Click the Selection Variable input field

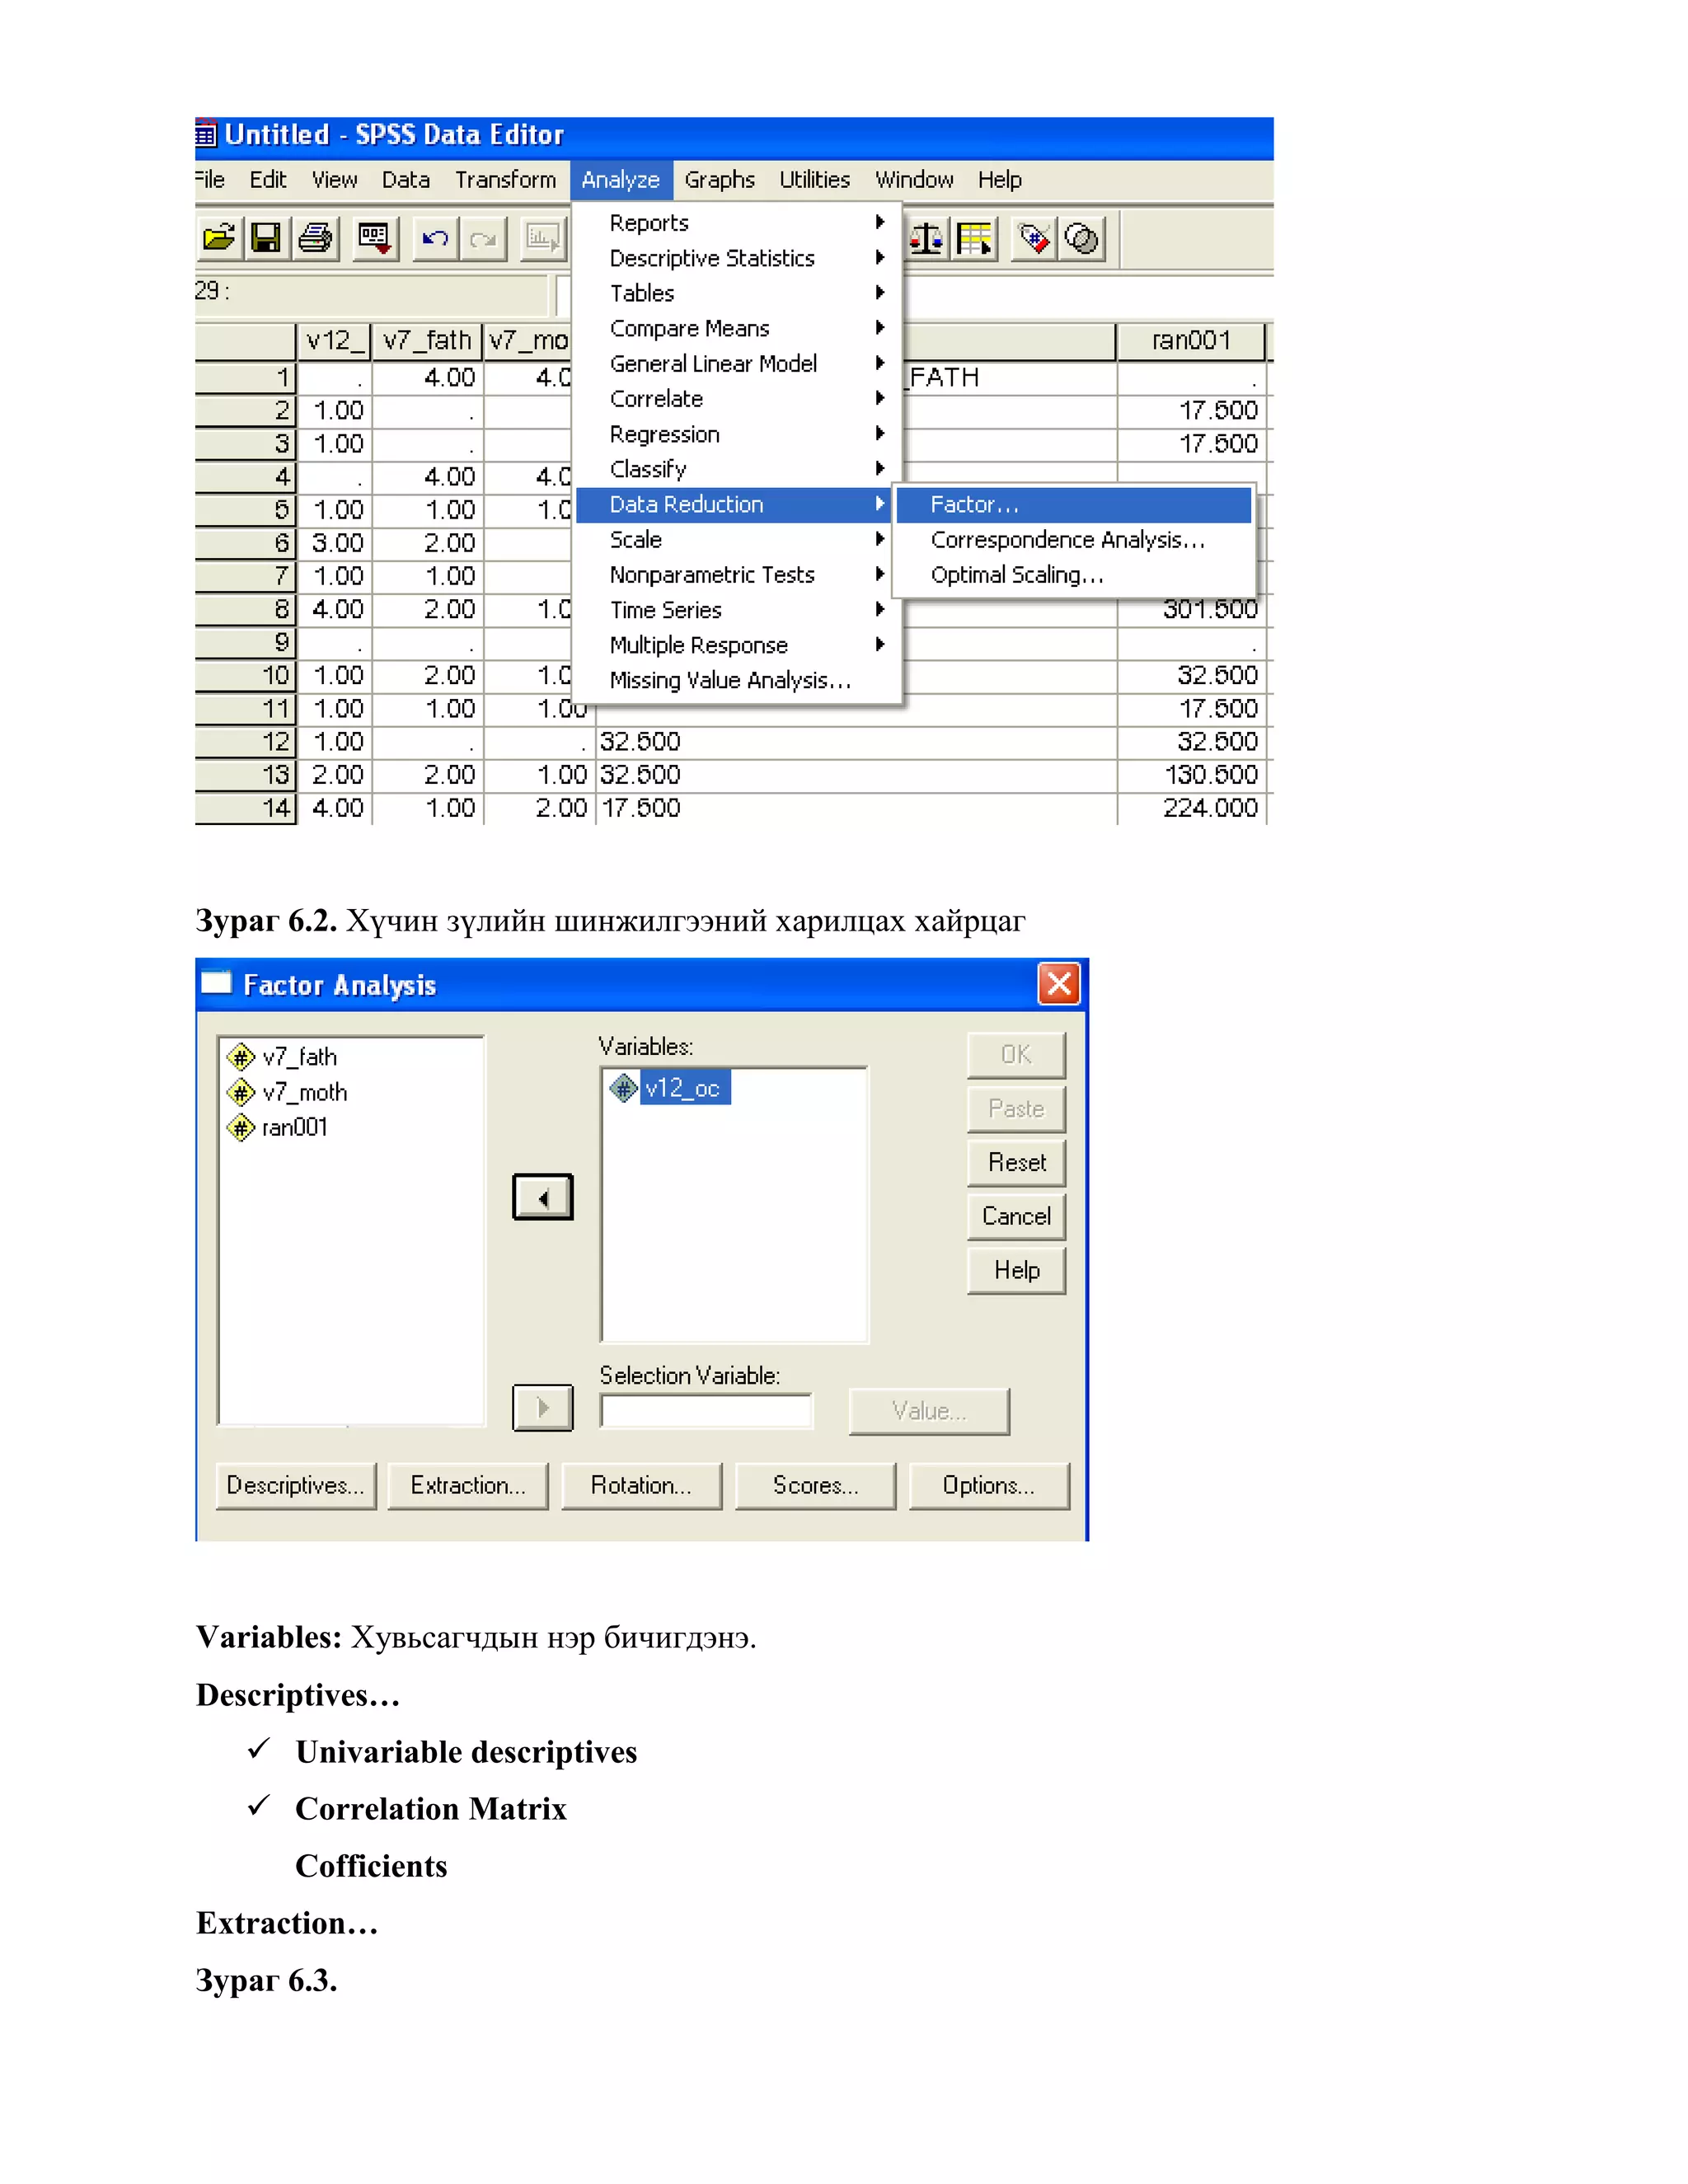tap(706, 1411)
